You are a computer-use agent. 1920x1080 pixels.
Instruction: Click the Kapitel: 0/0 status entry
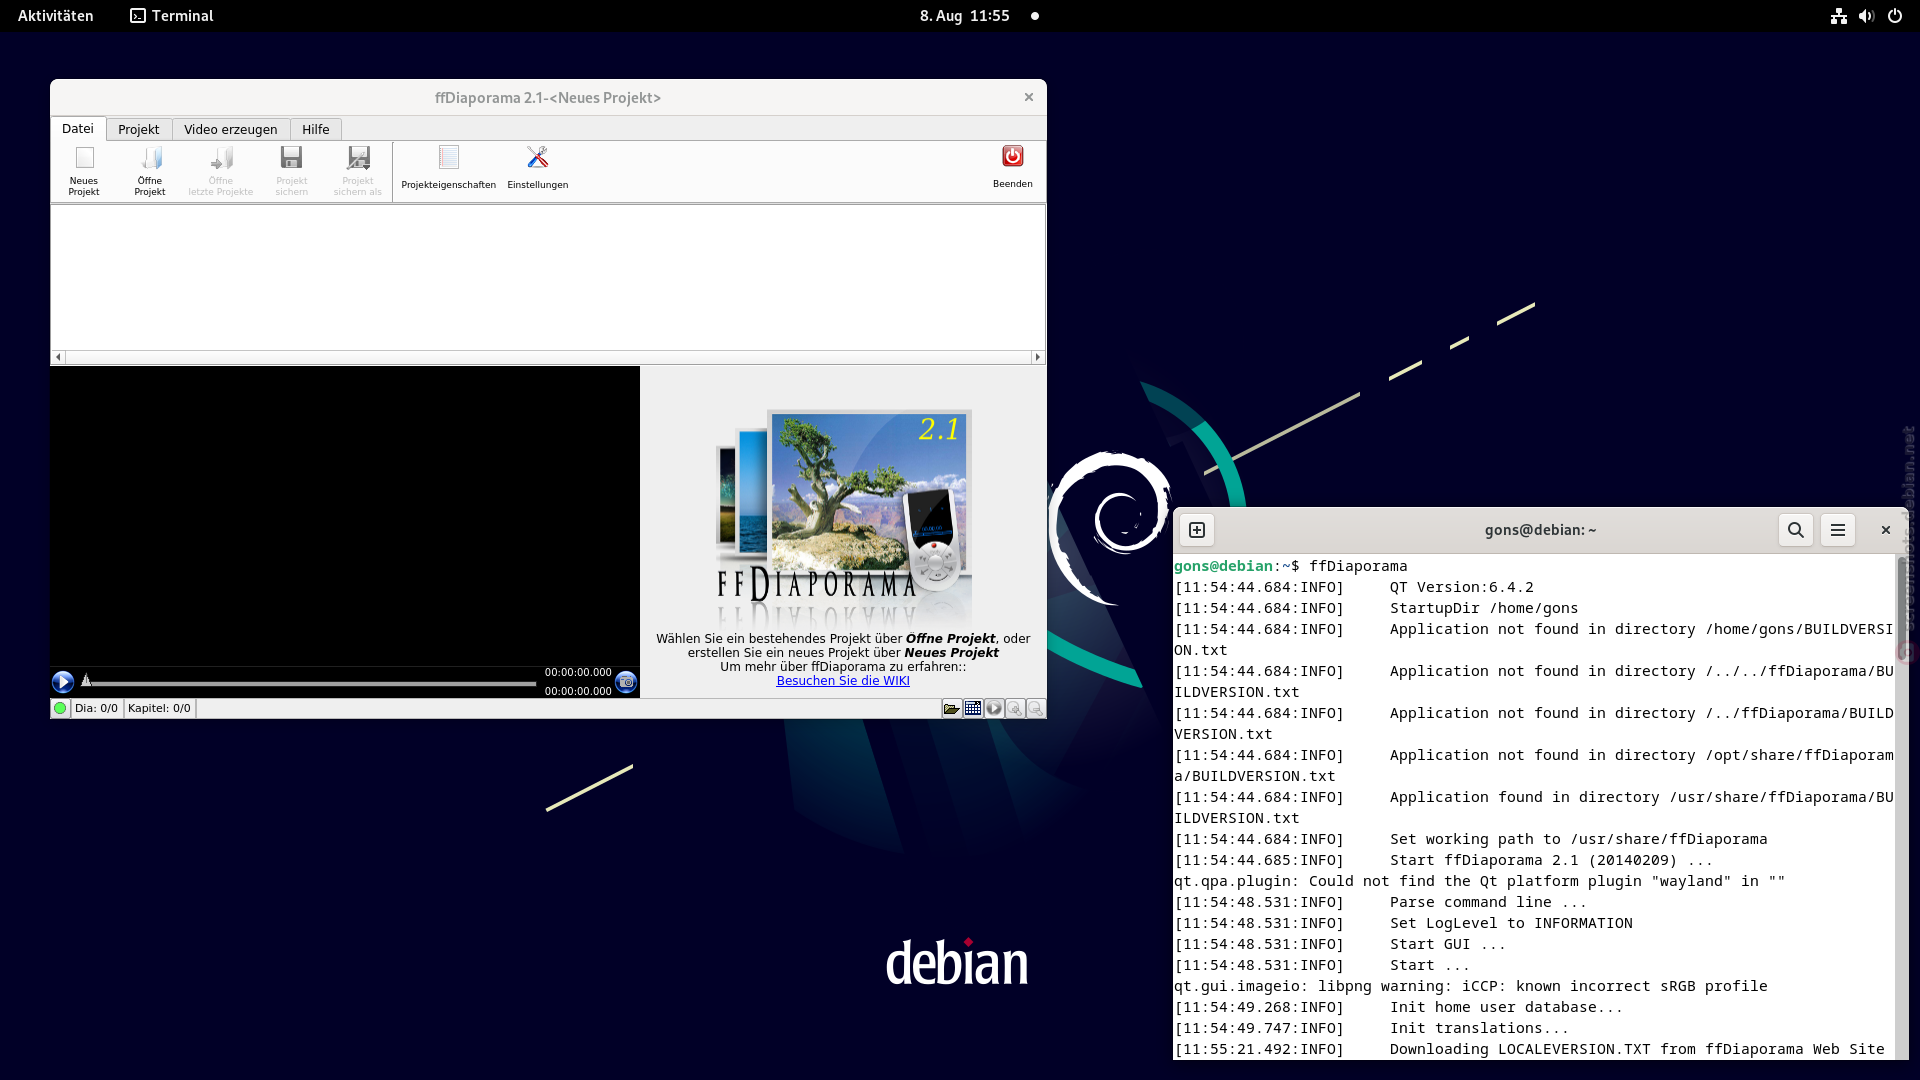[159, 708]
